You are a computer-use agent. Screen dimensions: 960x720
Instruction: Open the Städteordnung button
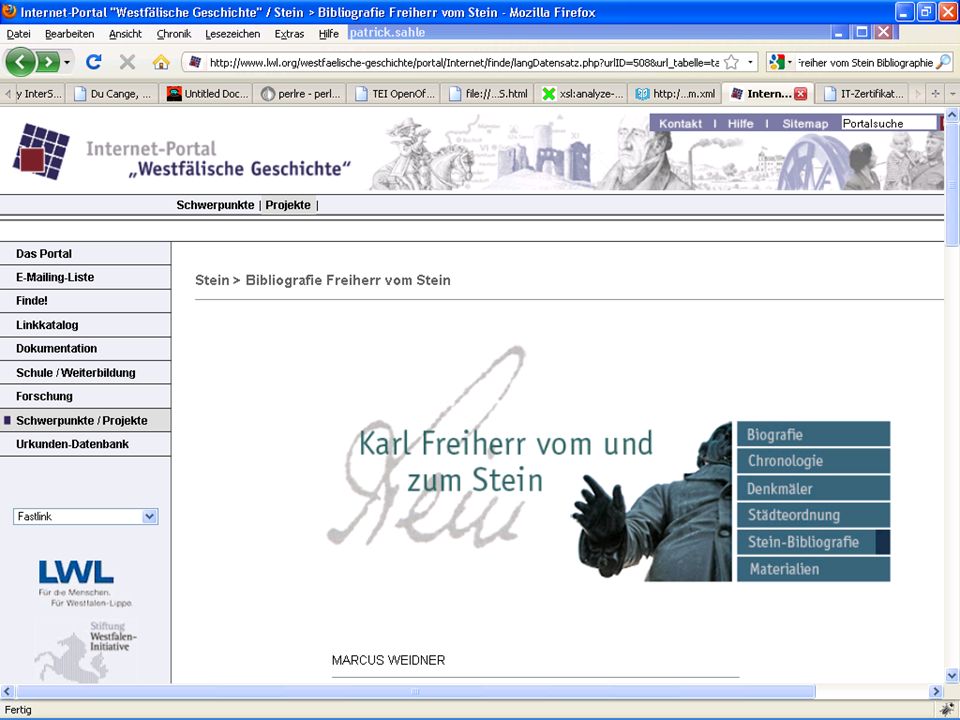pos(813,515)
